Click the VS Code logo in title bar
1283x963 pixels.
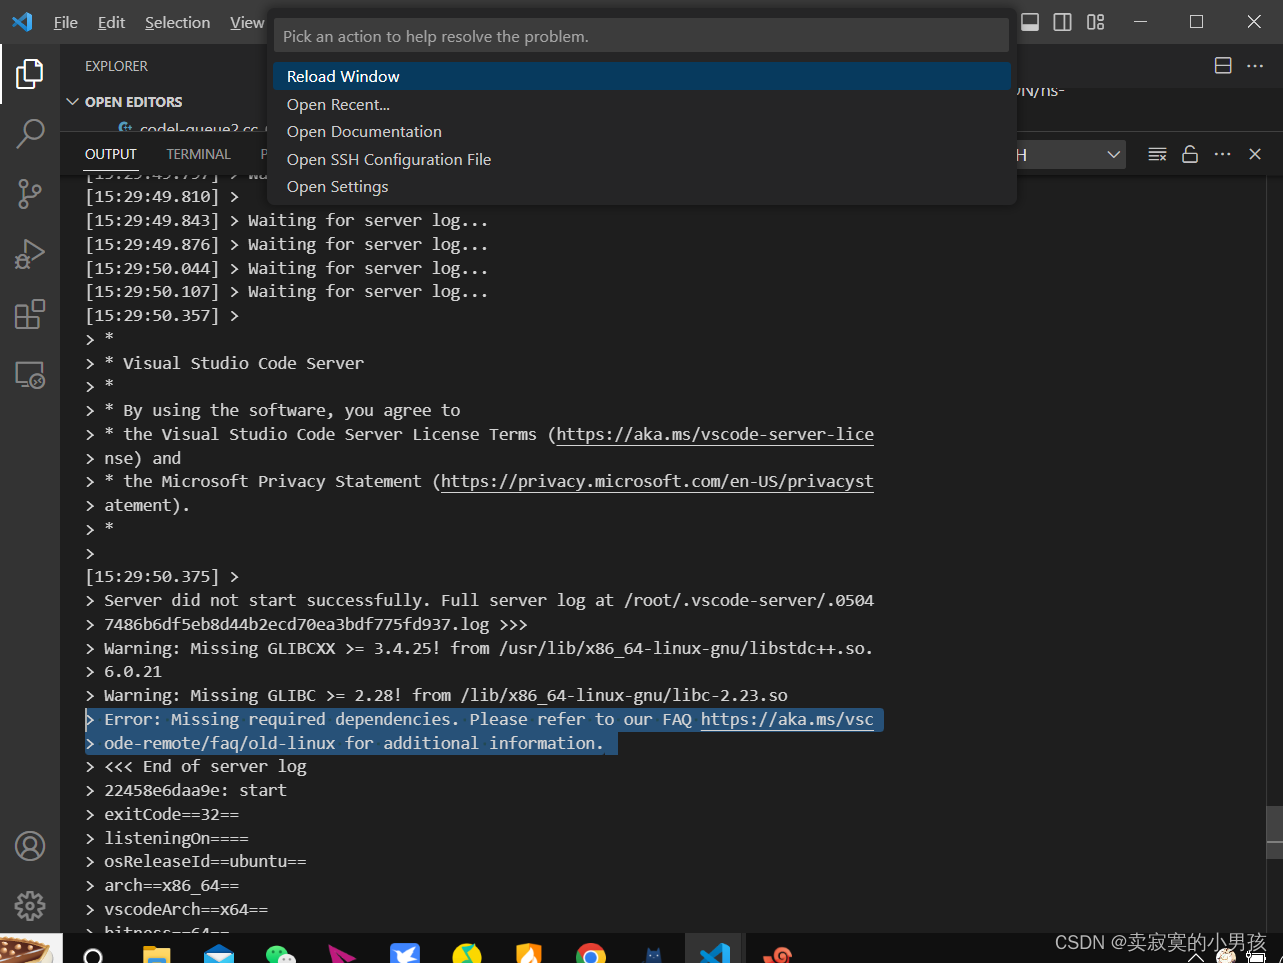[x=22, y=22]
